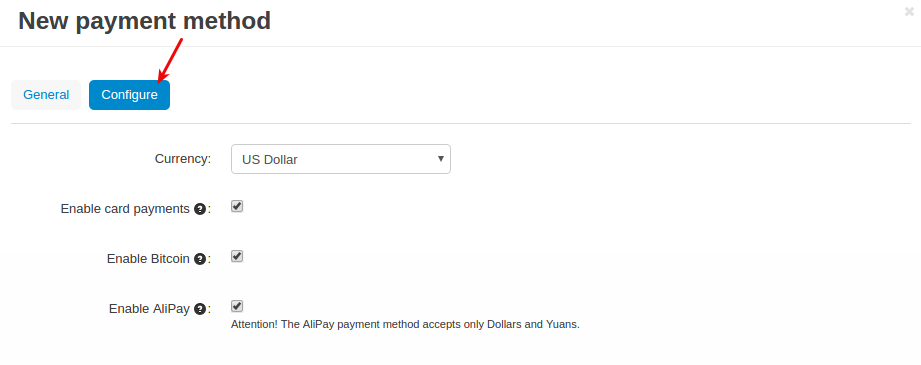The width and height of the screenshot is (921, 365).
Task: Switch to the General tab
Action: (x=46, y=95)
